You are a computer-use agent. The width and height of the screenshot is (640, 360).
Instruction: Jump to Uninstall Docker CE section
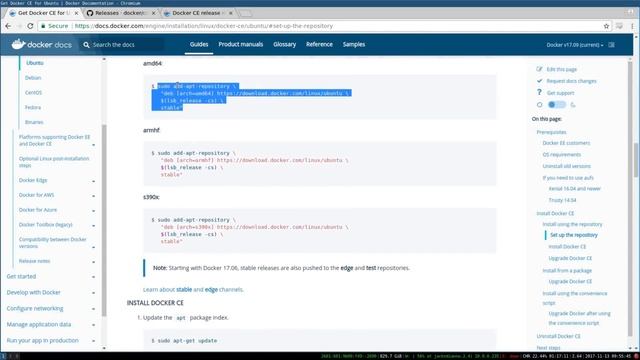click(558, 336)
